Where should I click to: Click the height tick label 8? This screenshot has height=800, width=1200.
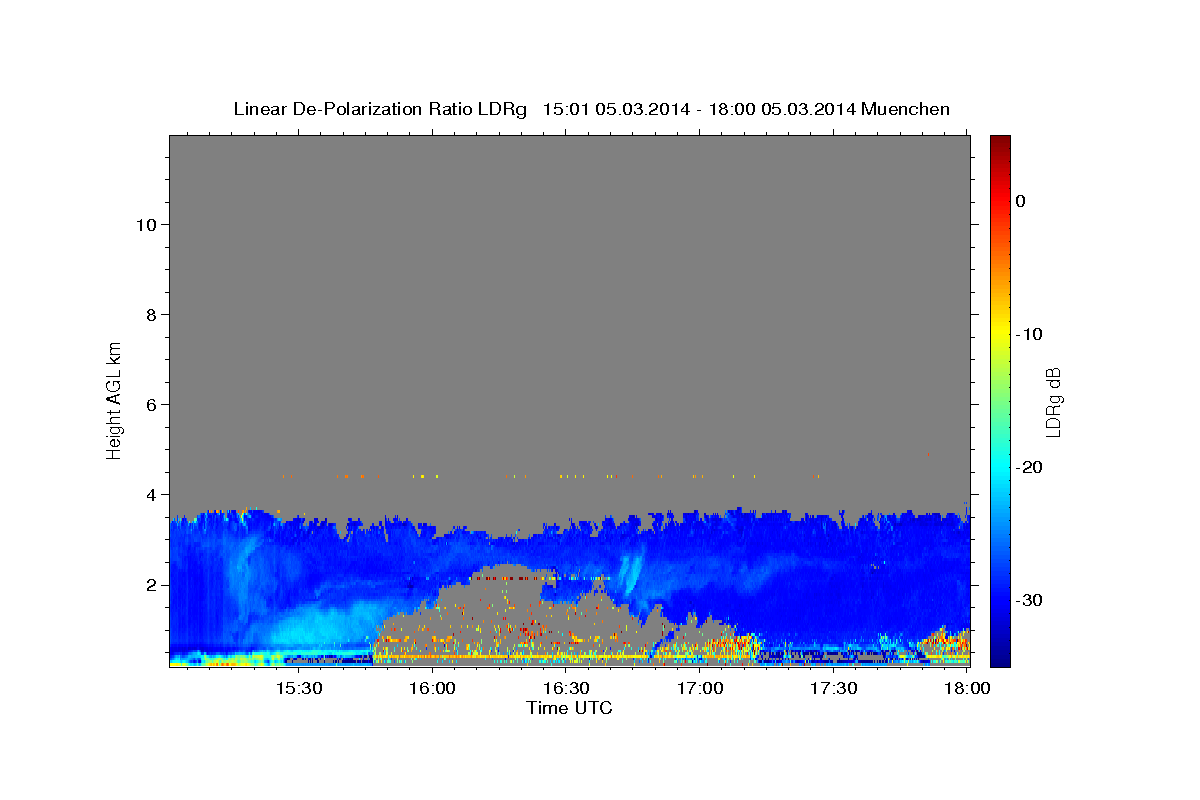tap(149, 314)
